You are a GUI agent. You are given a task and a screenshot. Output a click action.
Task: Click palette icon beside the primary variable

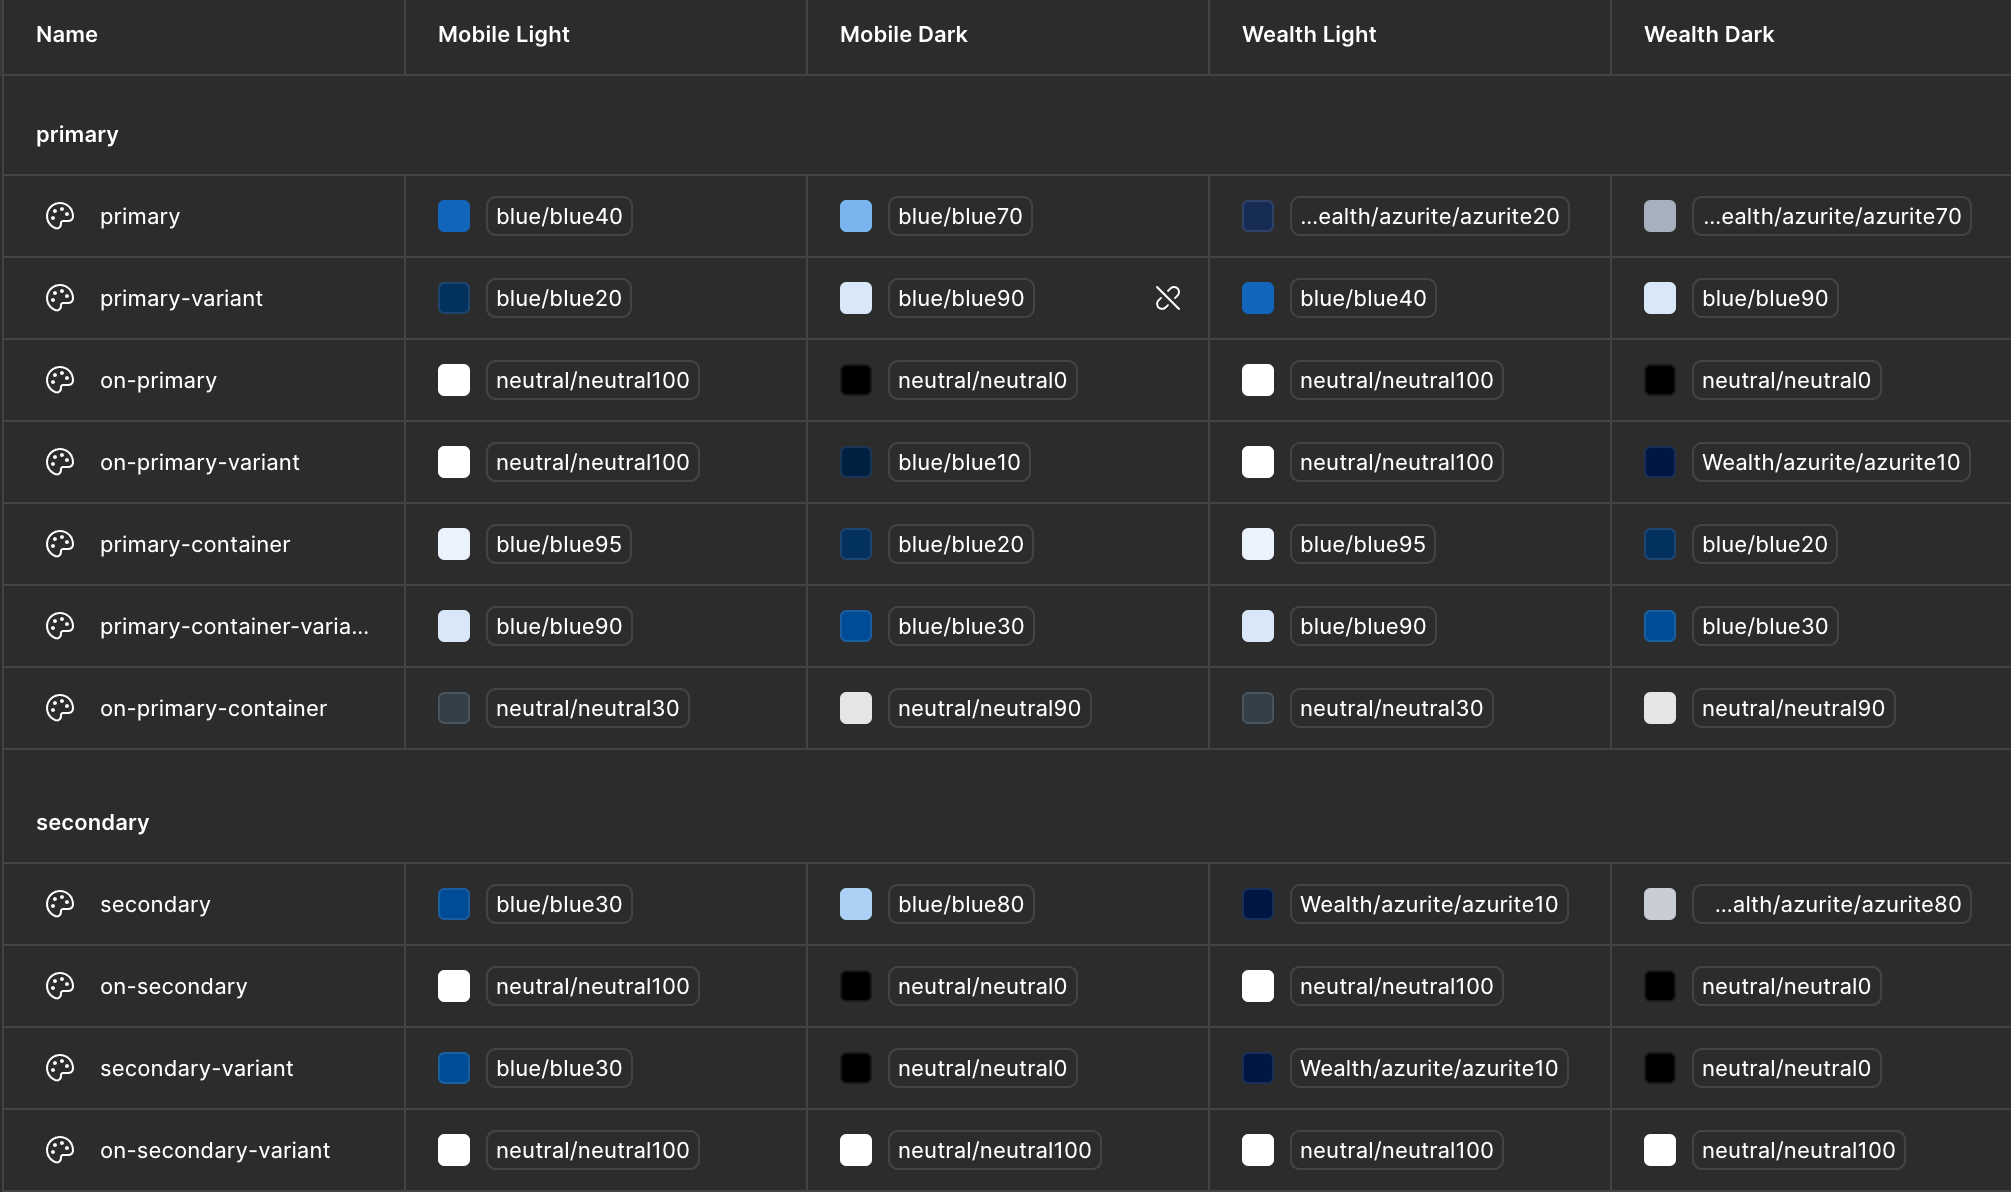[60, 216]
